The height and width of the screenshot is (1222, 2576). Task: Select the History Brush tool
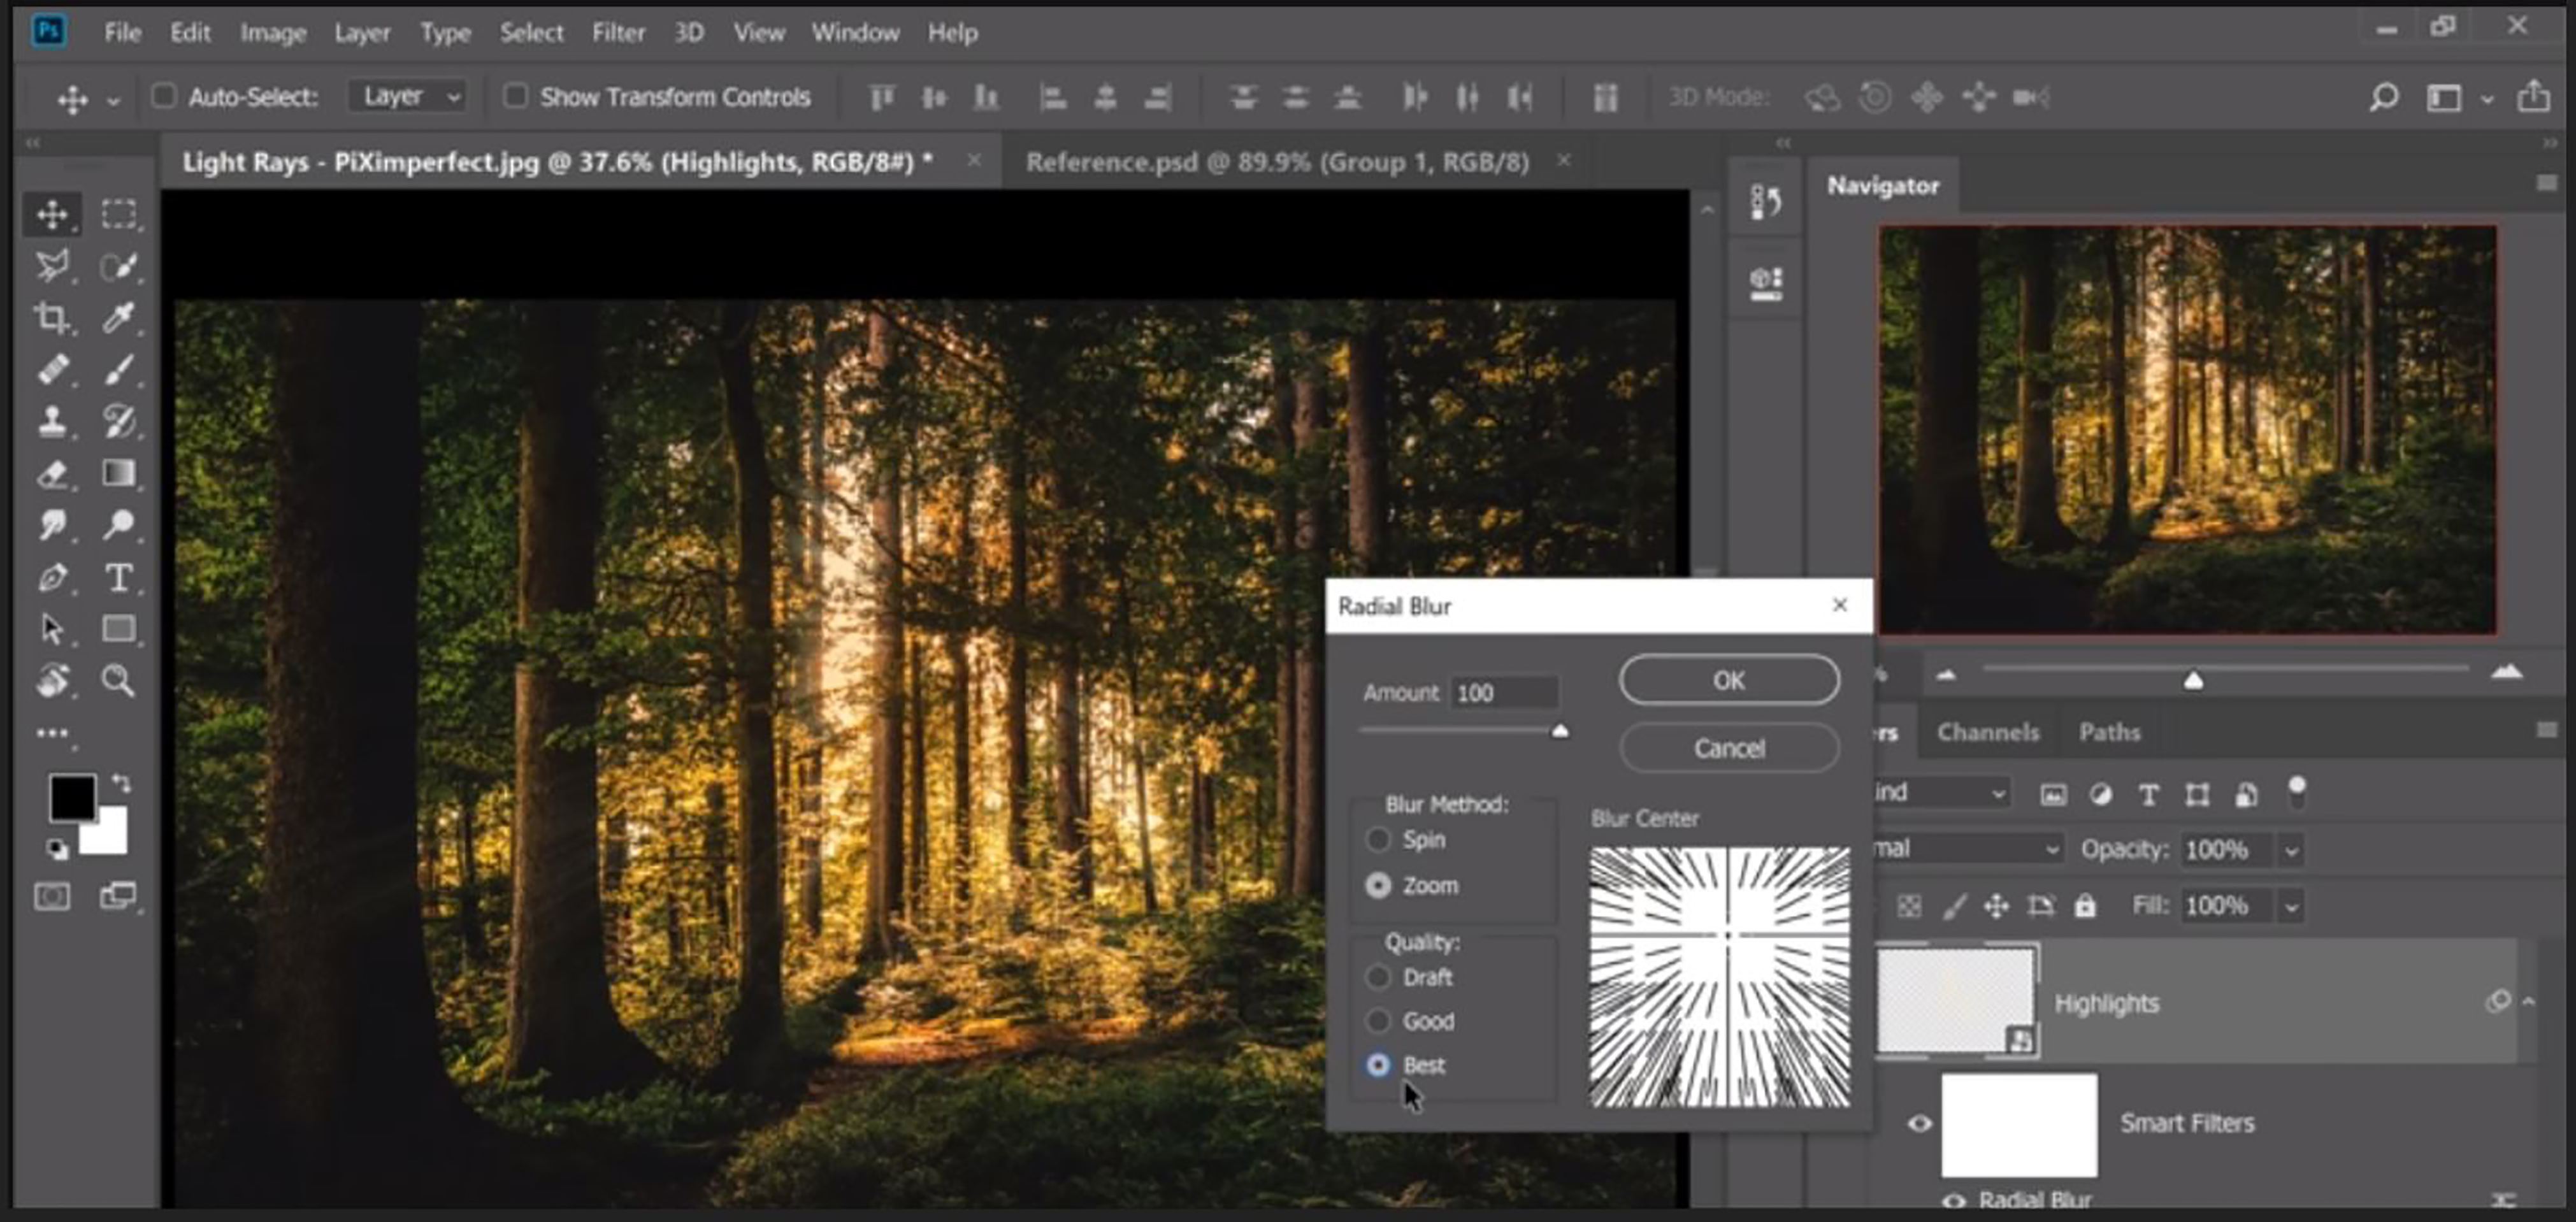pos(119,421)
